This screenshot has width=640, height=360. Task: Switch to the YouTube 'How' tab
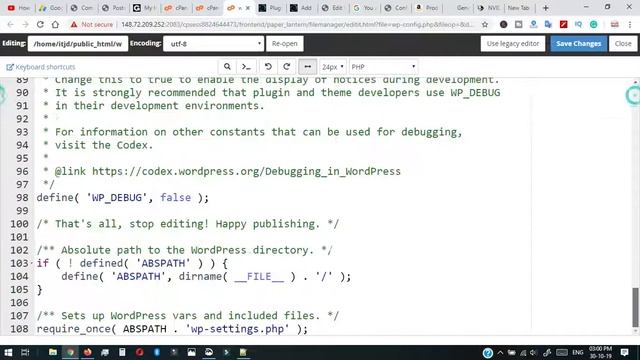pos(19,8)
